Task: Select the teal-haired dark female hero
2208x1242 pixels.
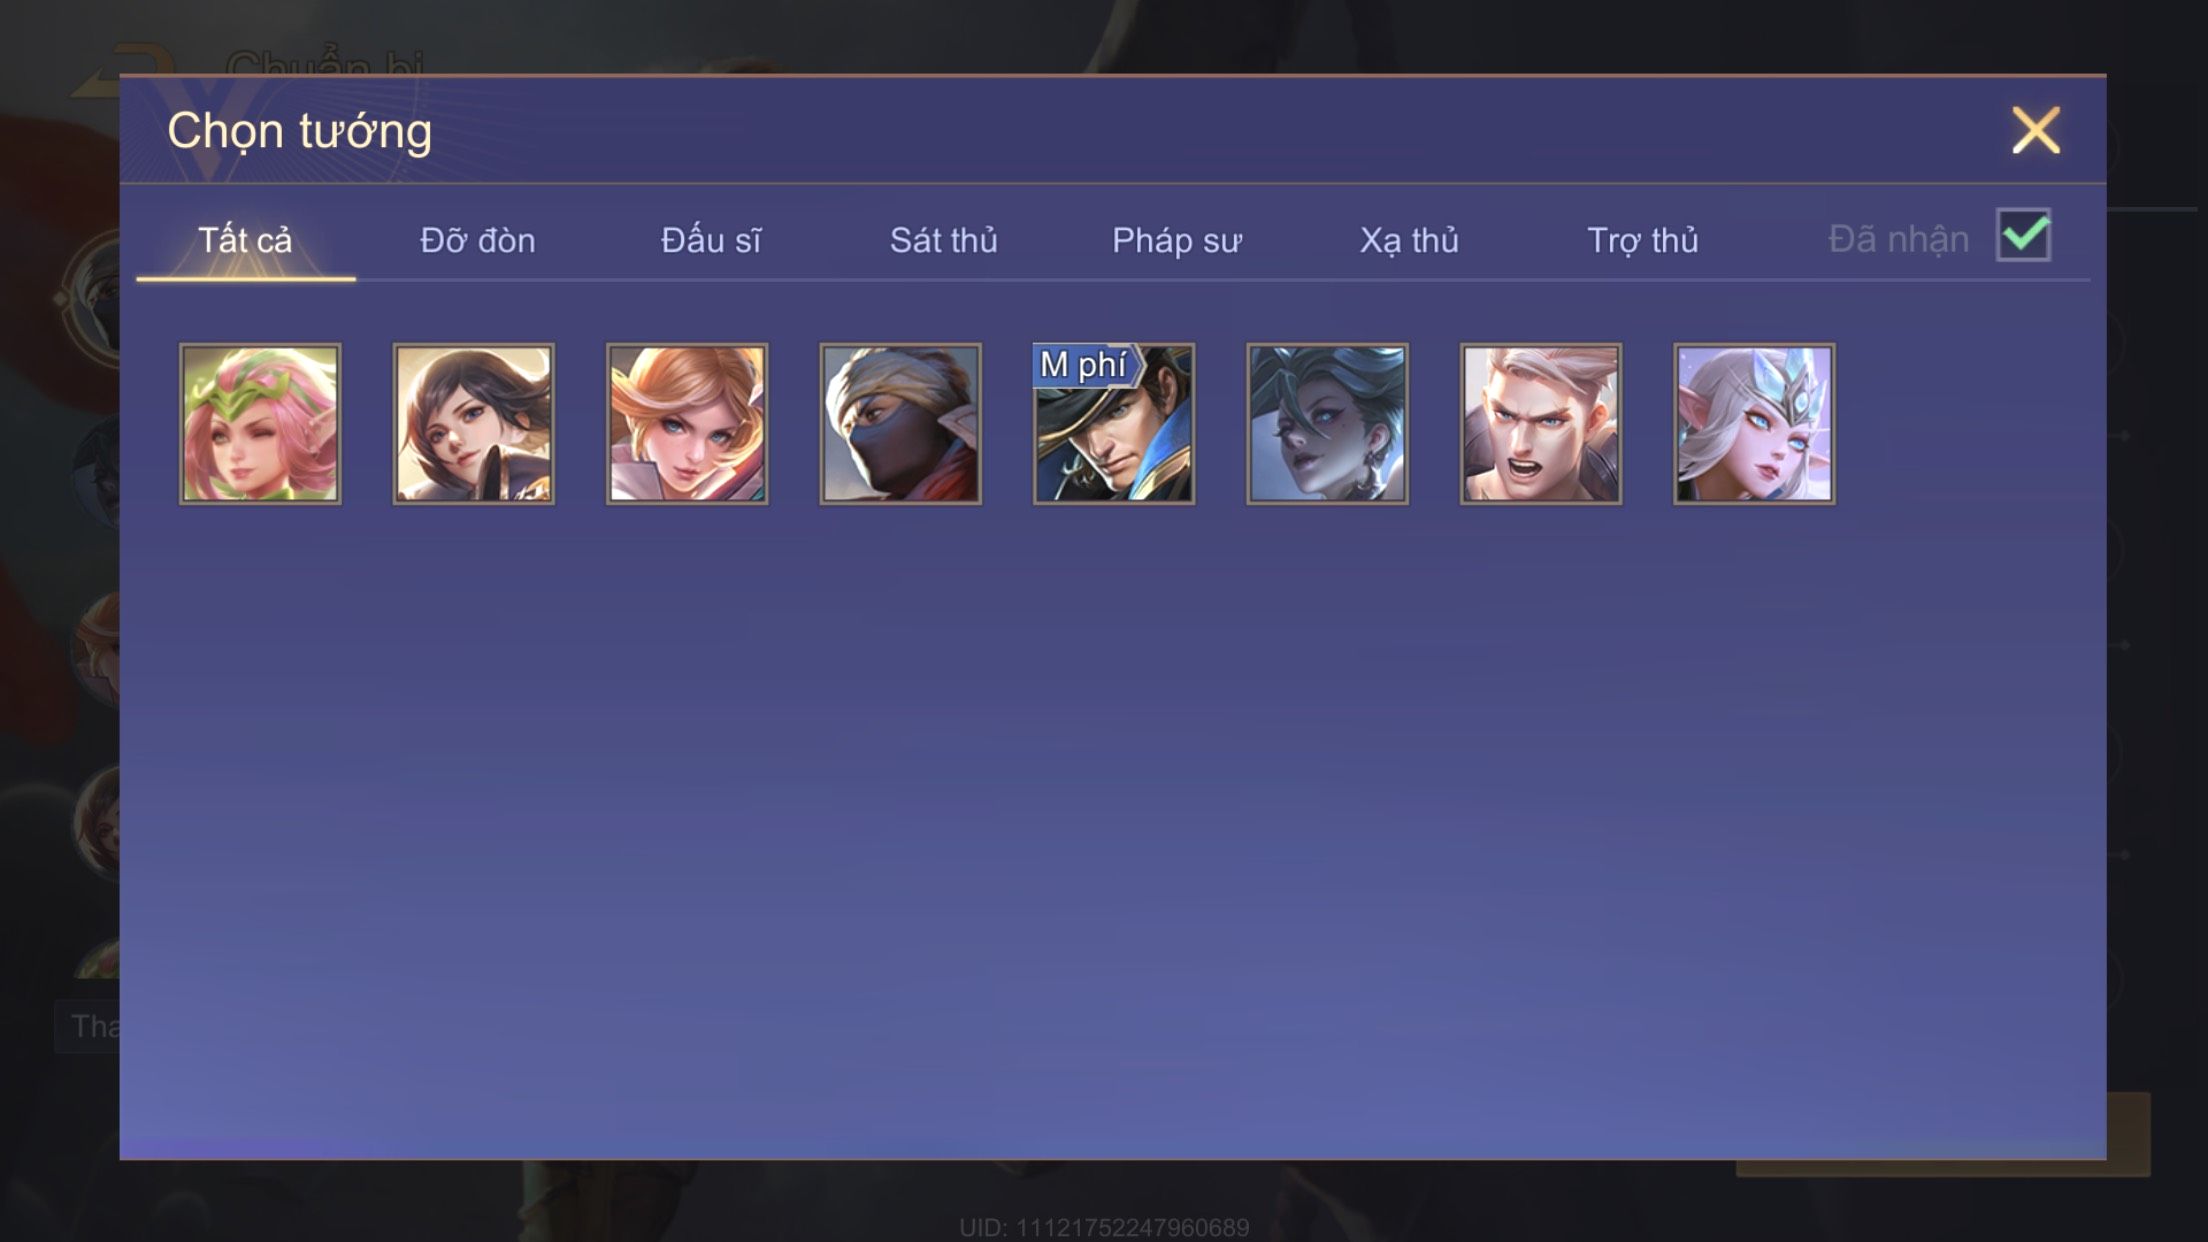Action: (x=1327, y=424)
